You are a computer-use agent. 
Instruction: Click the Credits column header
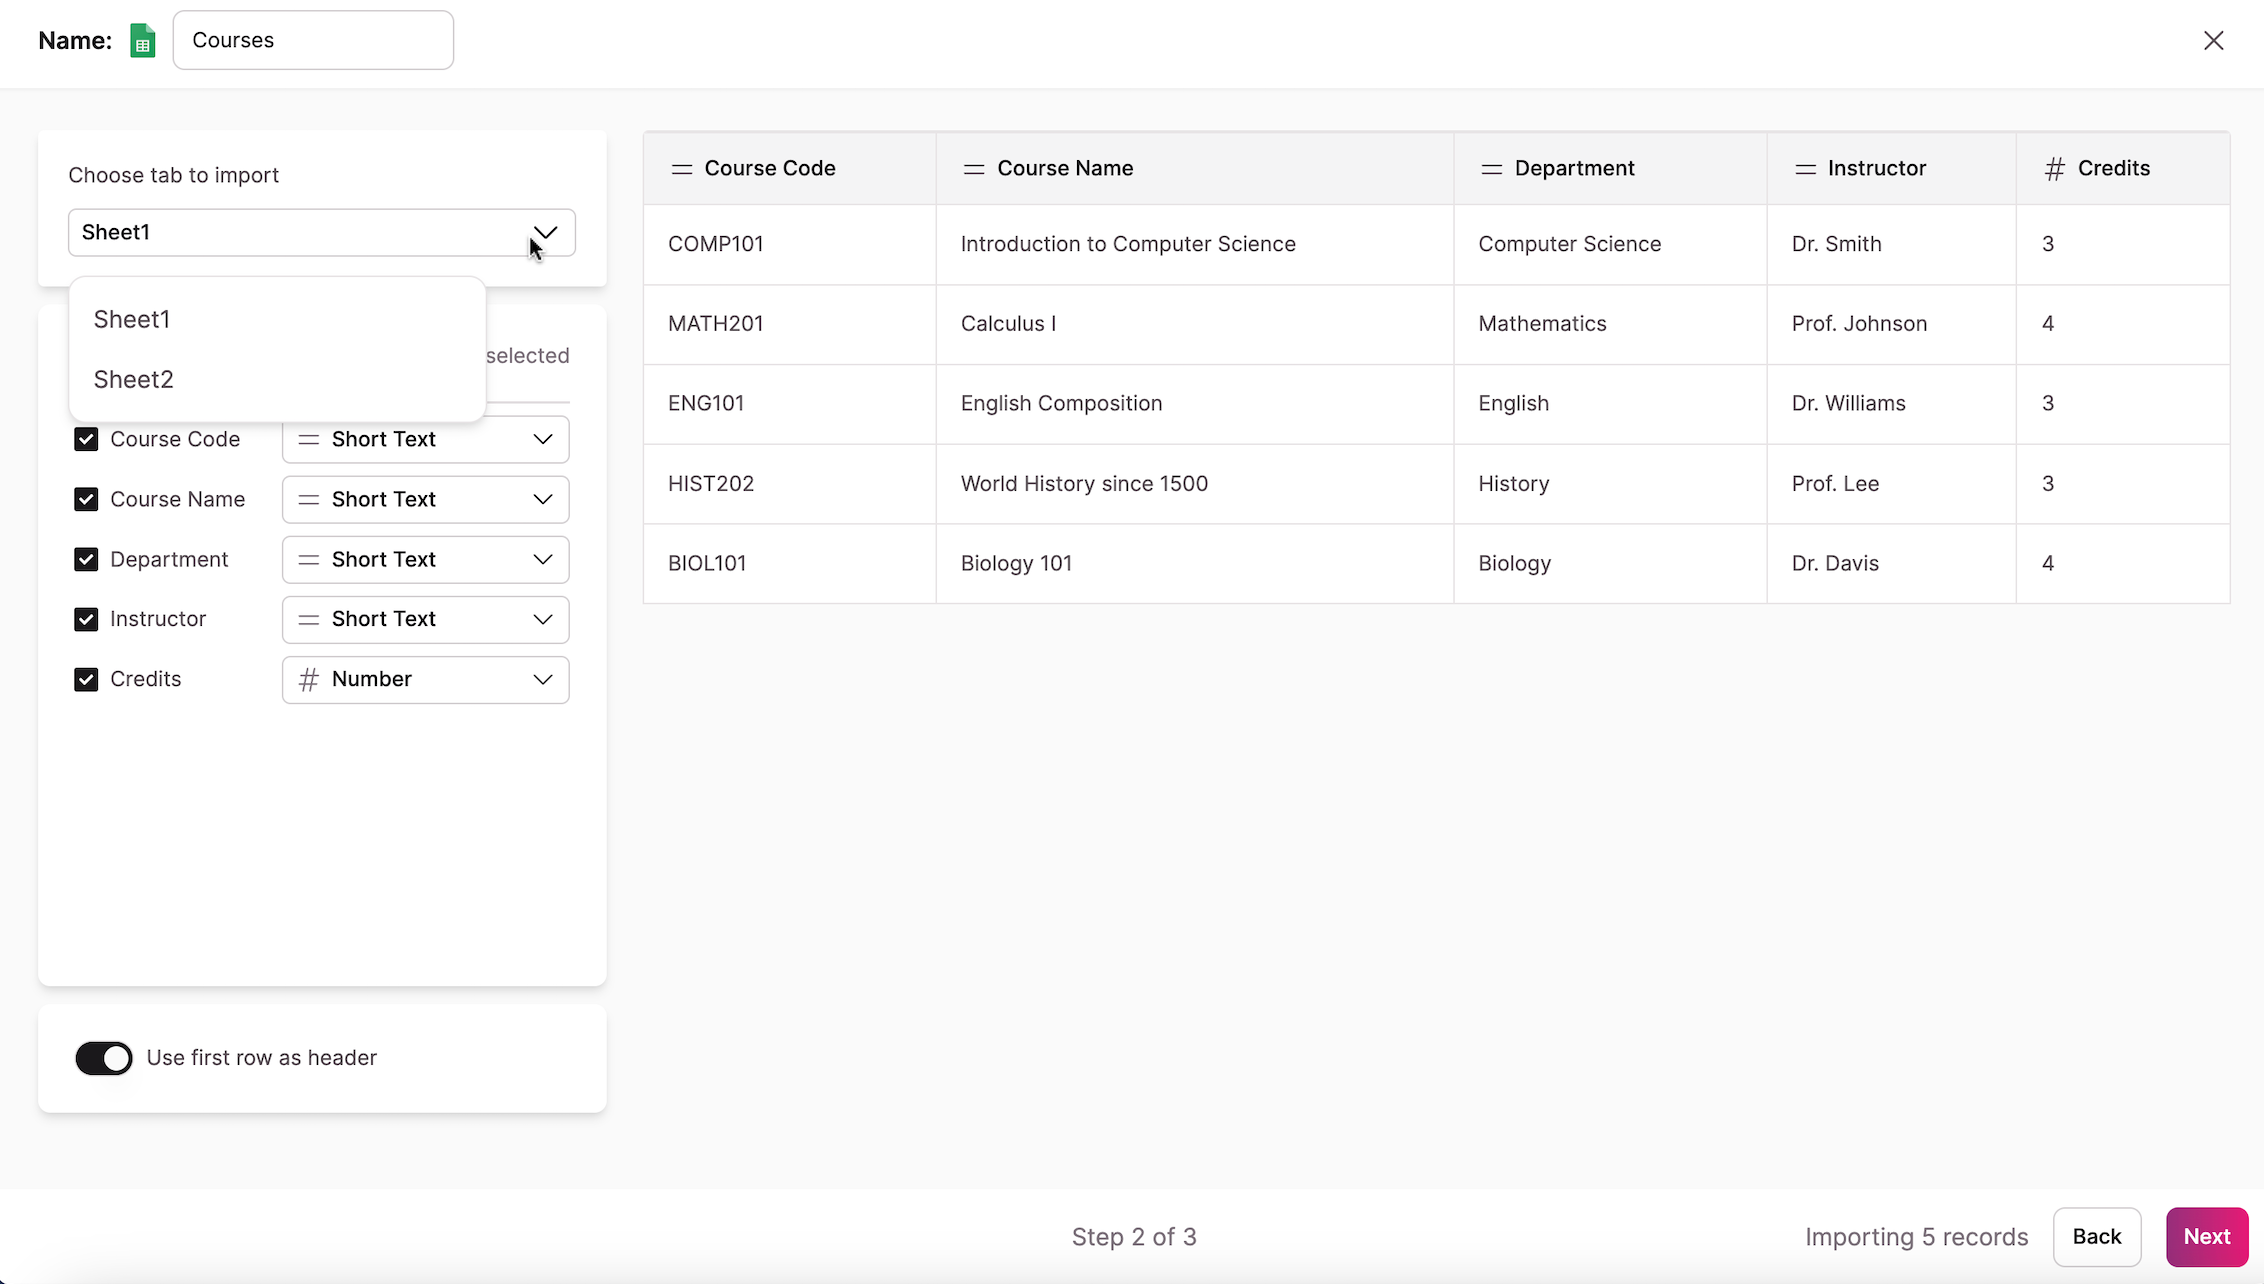tap(2123, 168)
